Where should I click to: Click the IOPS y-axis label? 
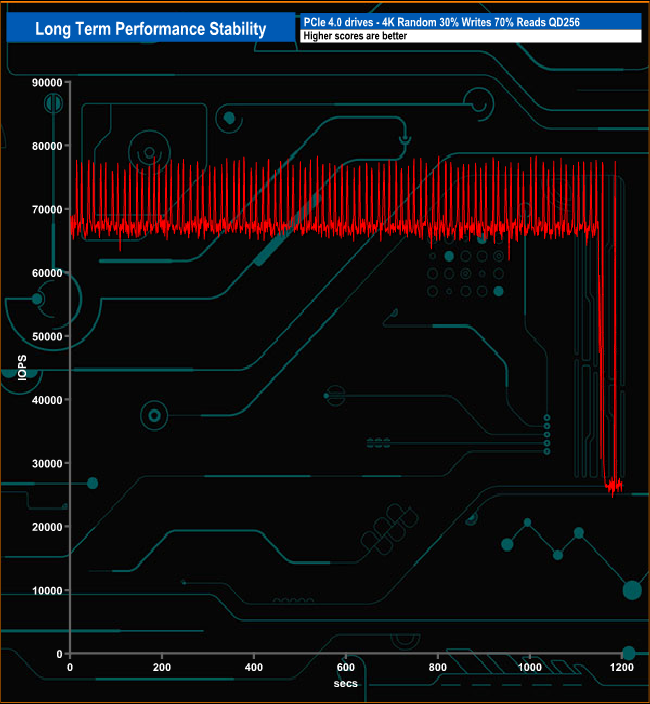[x=22, y=367]
